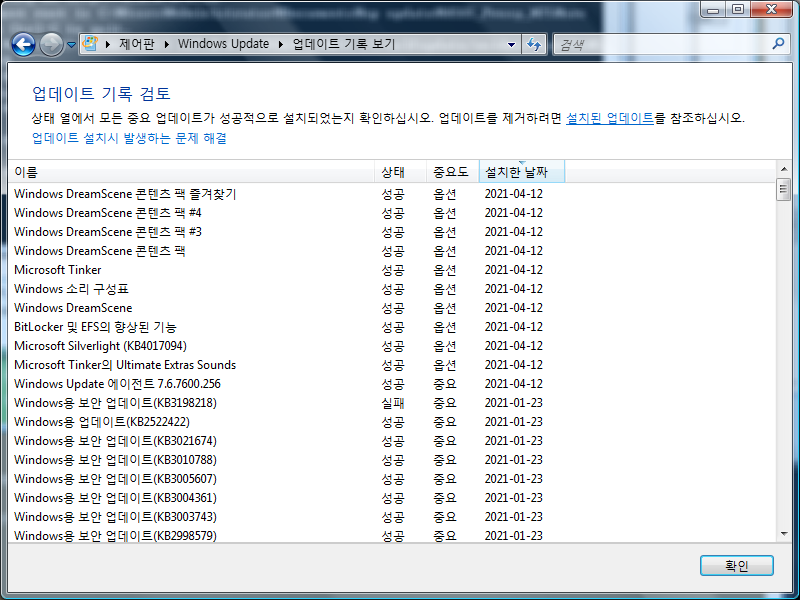Select Microsoft Silverlight (KB4017094) row
Image resolution: width=800 pixels, height=600 pixels.
point(392,346)
